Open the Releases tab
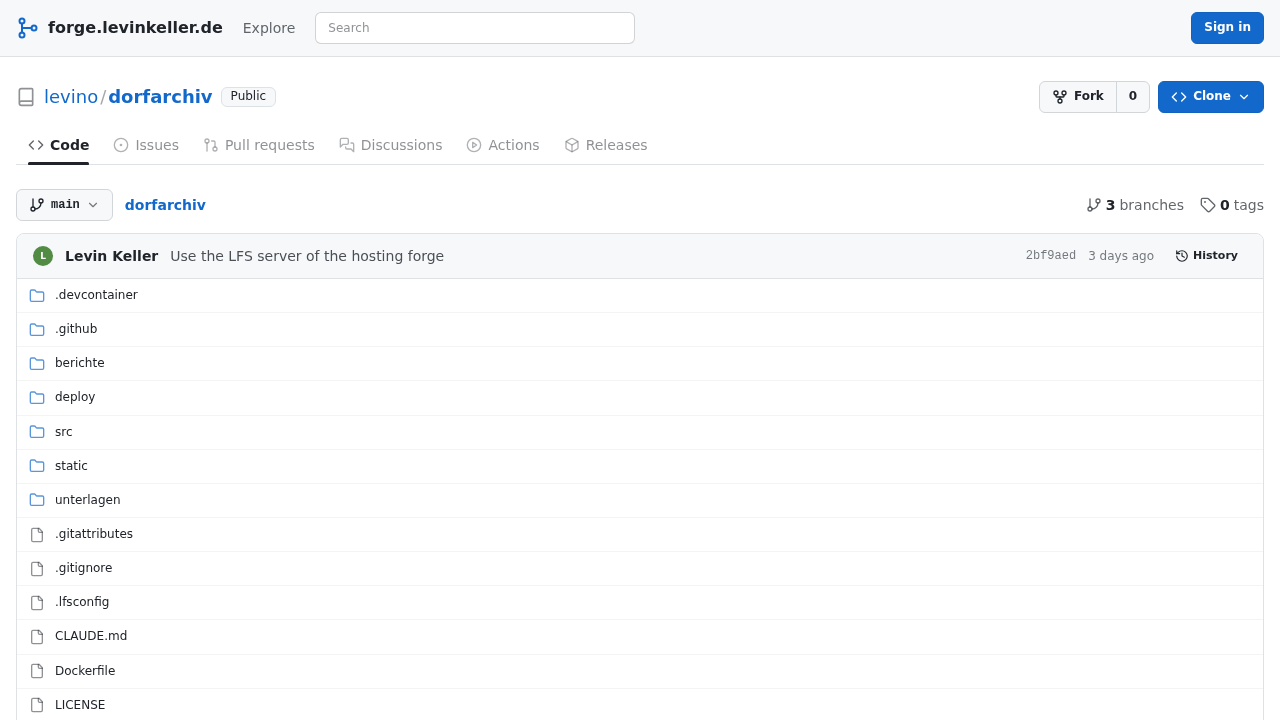 tap(606, 145)
